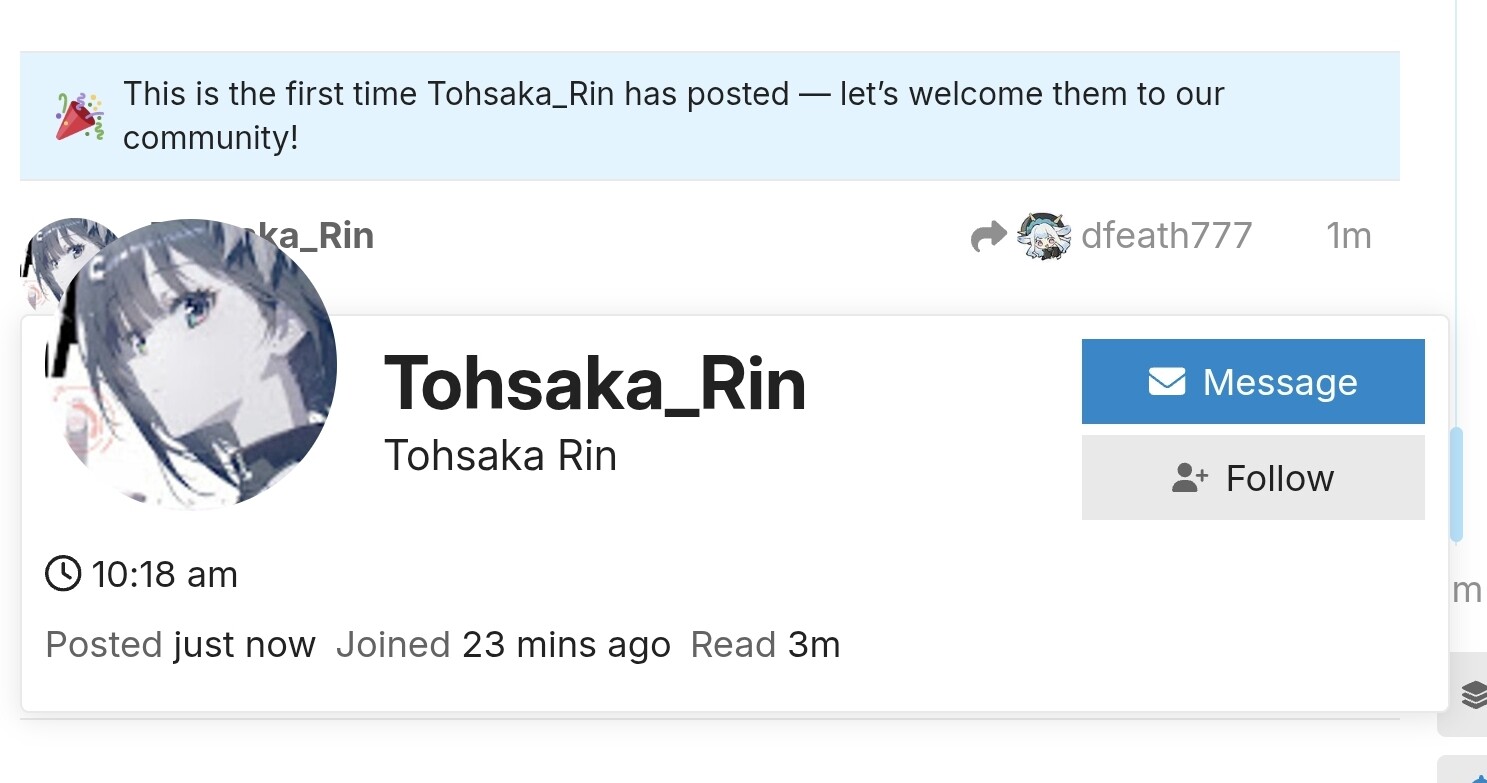This screenshot has width=1487, height=783.
Task: Click the 'Joined 23 mins ago' text
Action: [x=503, y=645]
